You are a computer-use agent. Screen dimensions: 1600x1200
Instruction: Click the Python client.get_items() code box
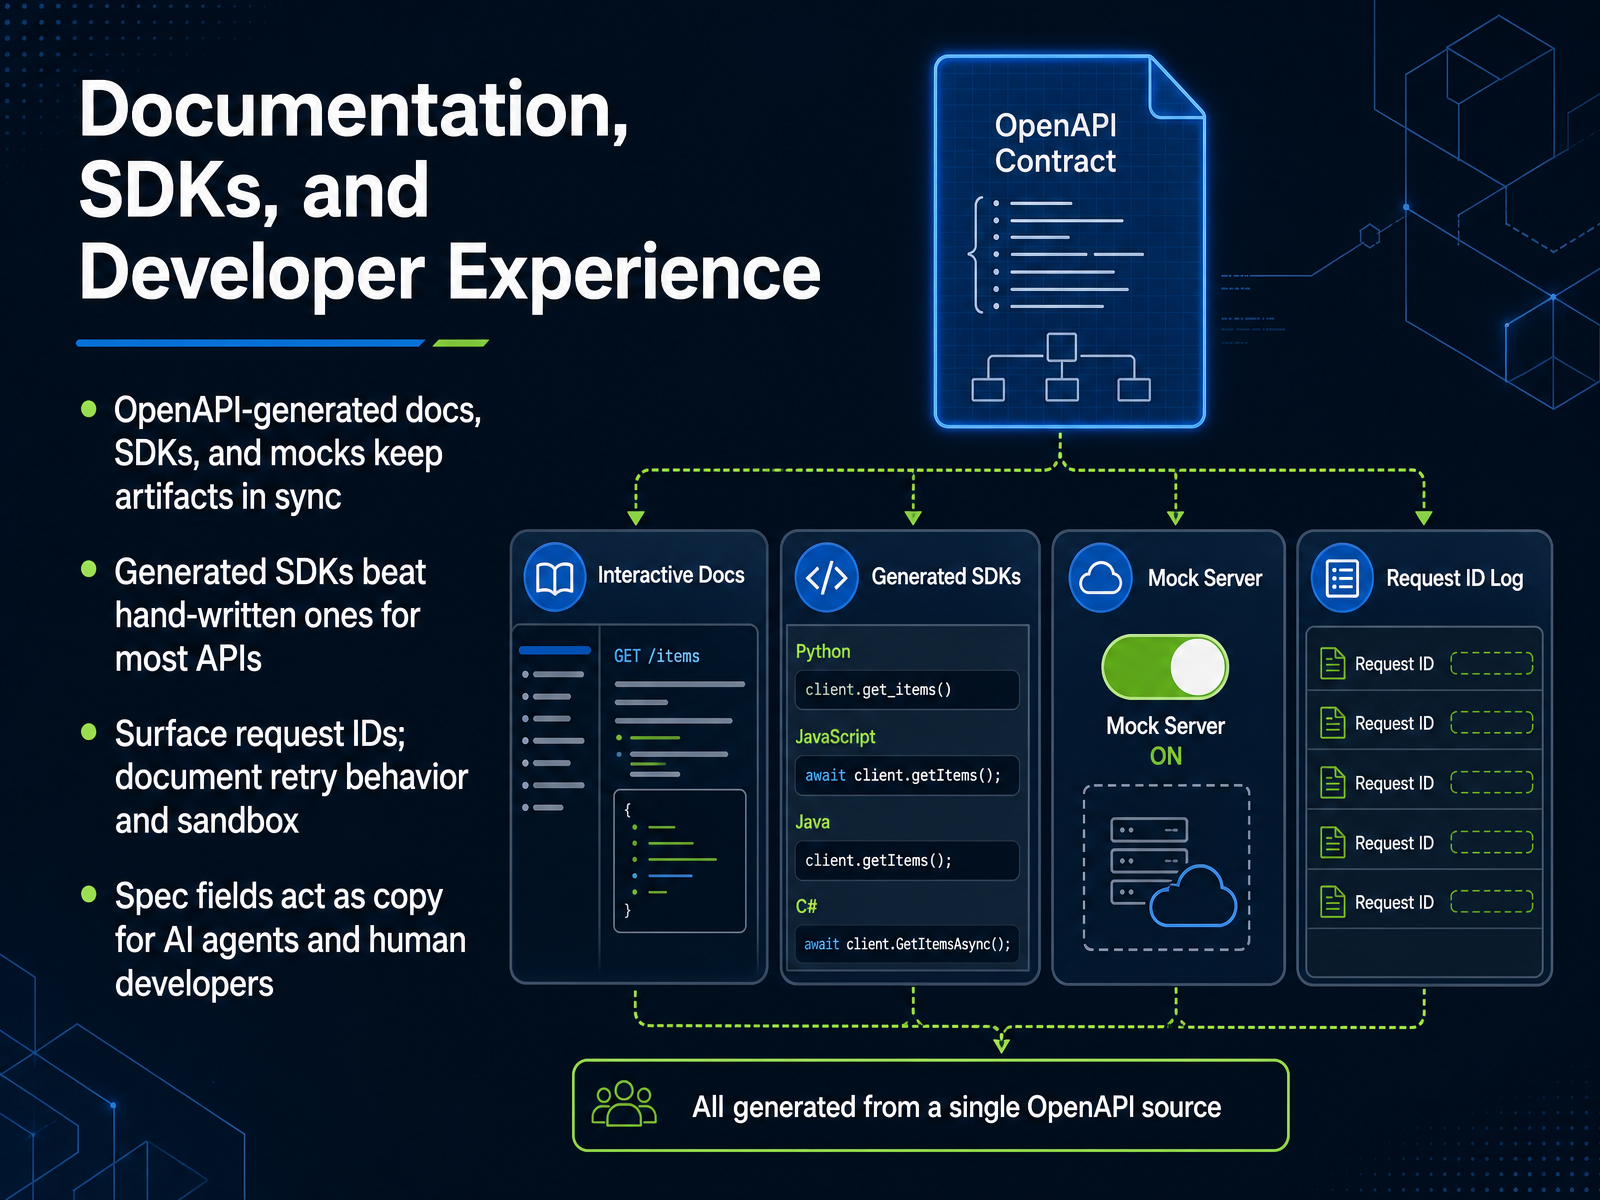coord(907,690)
